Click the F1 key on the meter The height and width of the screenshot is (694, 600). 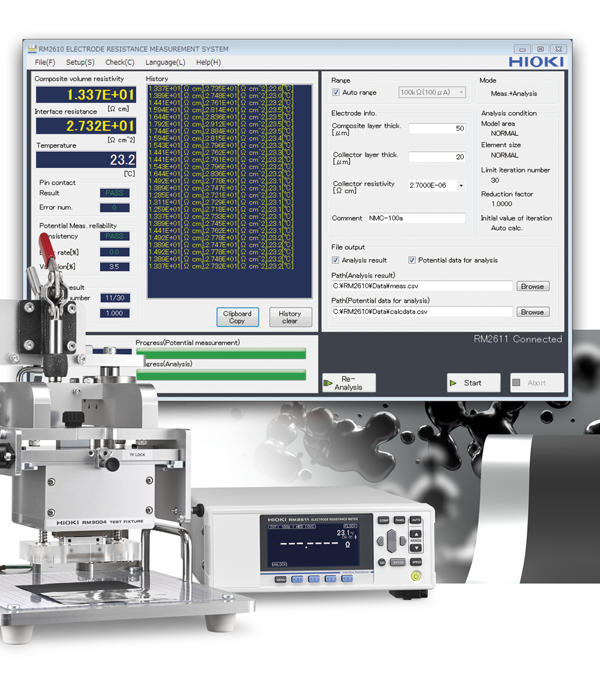[297, 579]
